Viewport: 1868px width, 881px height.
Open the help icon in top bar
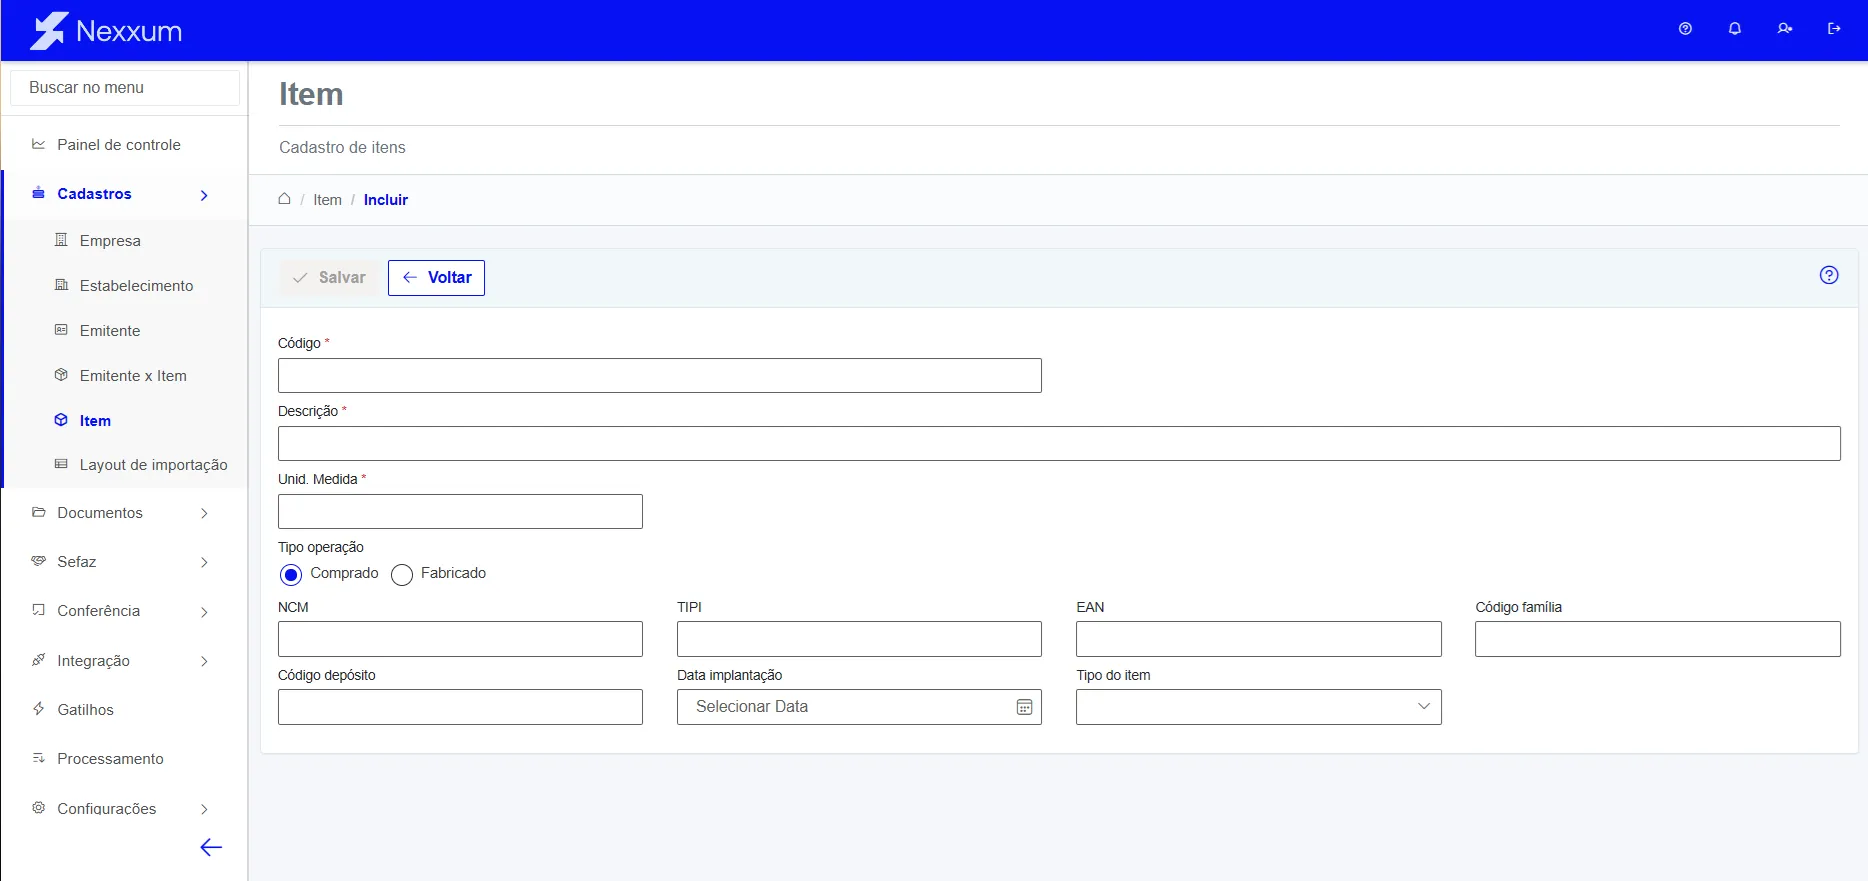[x=1685, y=29]
